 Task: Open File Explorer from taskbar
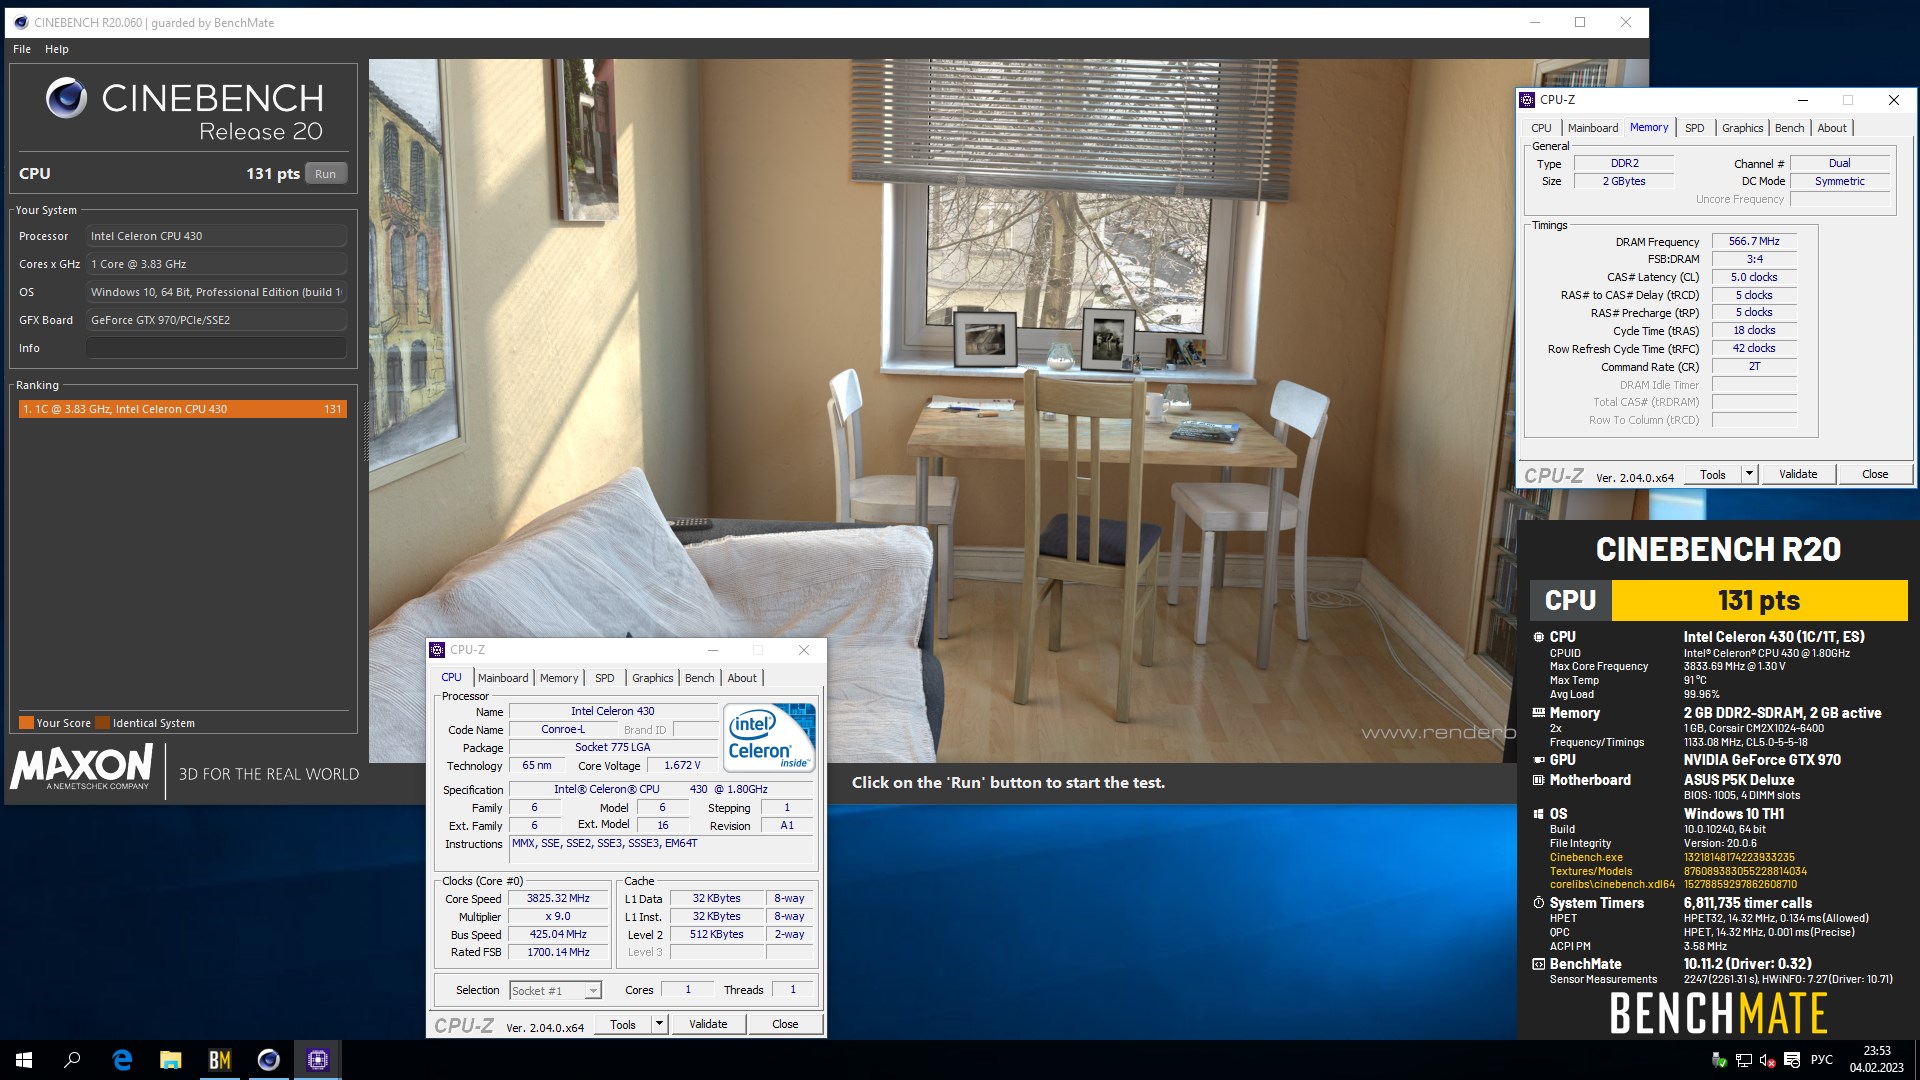point(170,1060)
